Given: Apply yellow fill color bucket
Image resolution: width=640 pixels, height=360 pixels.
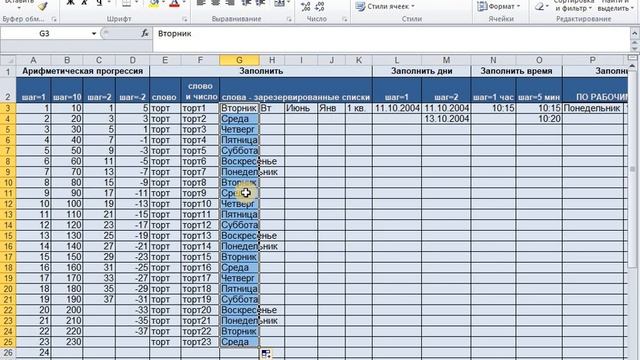Looking at the screenshot, I should pos(154,3).
